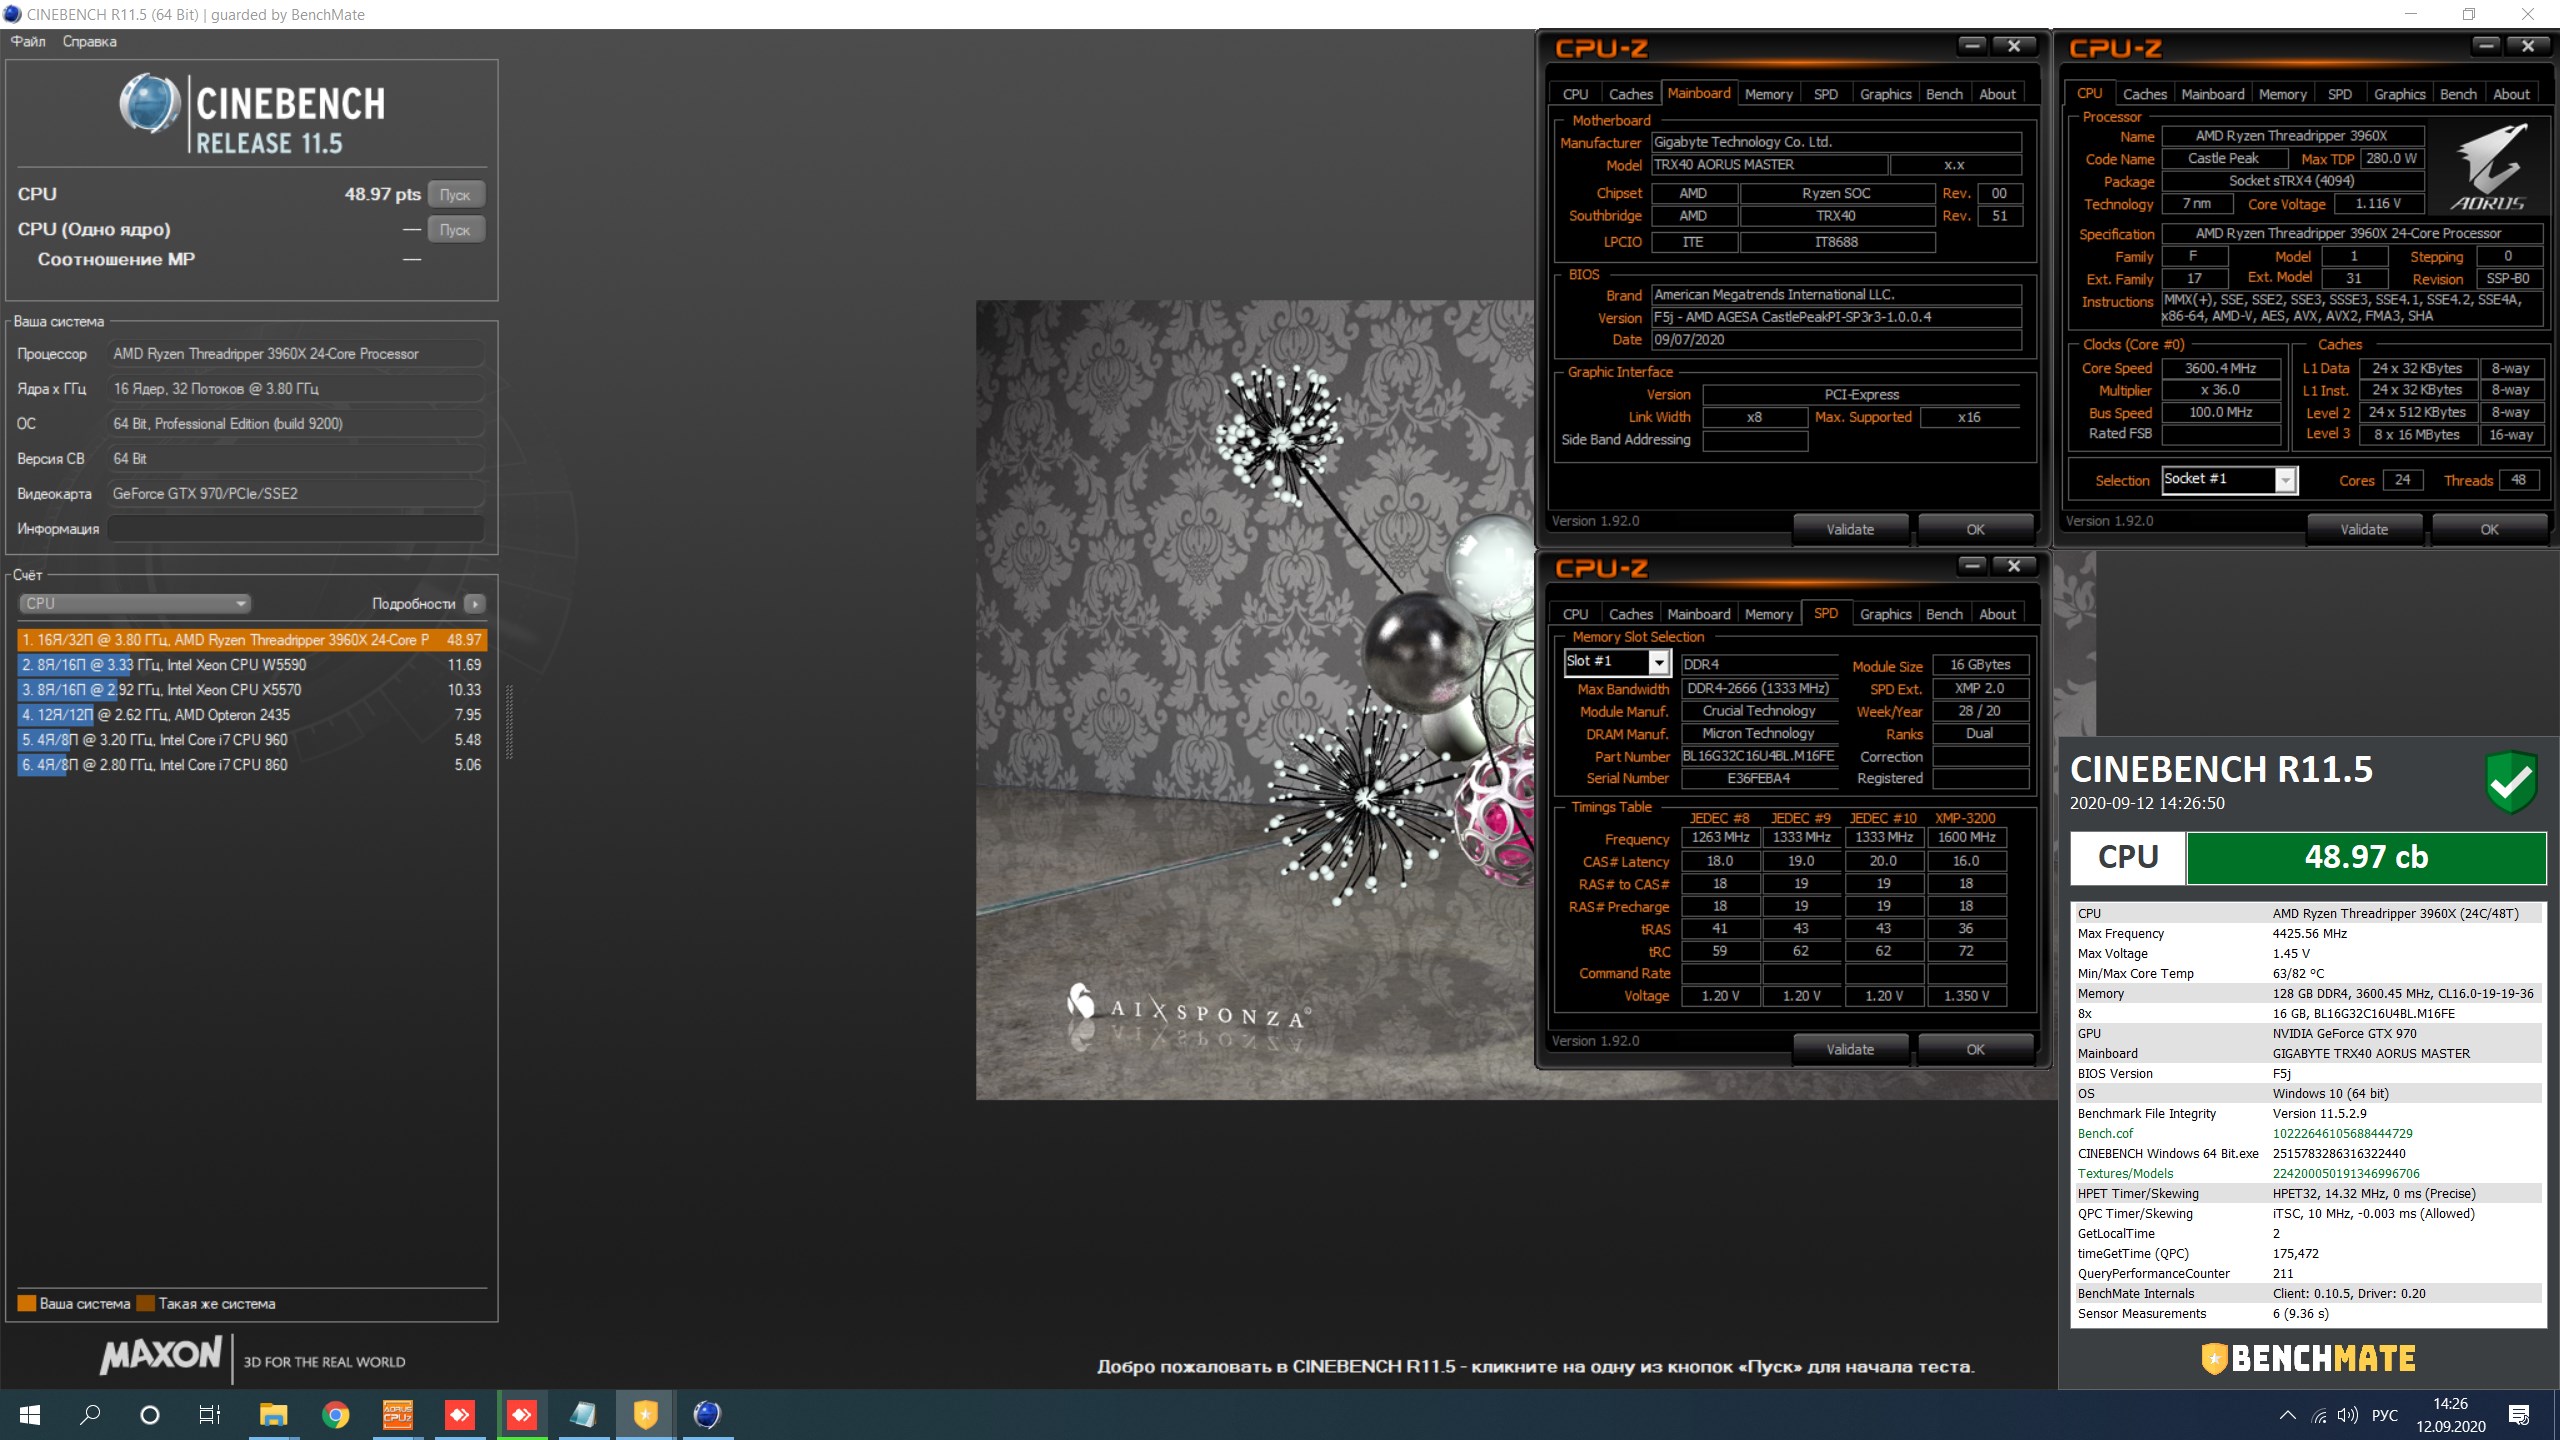Open Memory tab in Mainboard CPU-Z window
The width and height of the screenshot is (2560, 1440).
1768,94
